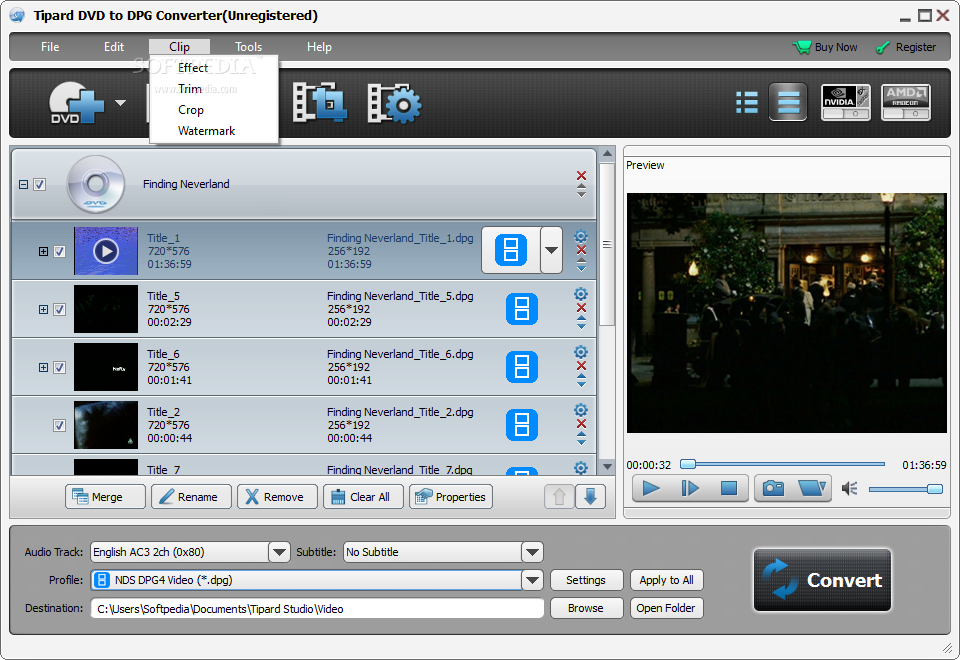Toggle AMD acceleration icon
This screenshot has width=960, height=660.
906,102
